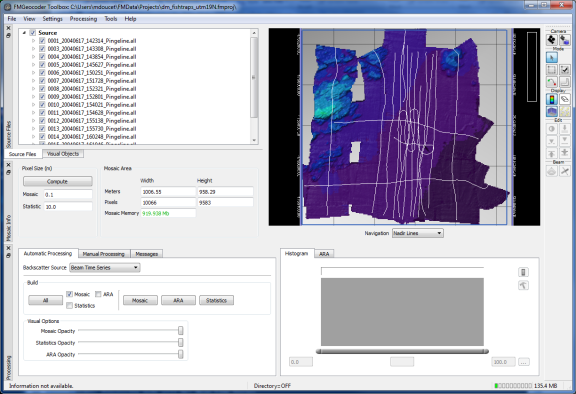The image size is (576, 394).
Task: Click the first Camera icon in toolbar
Action: (551, 40)
